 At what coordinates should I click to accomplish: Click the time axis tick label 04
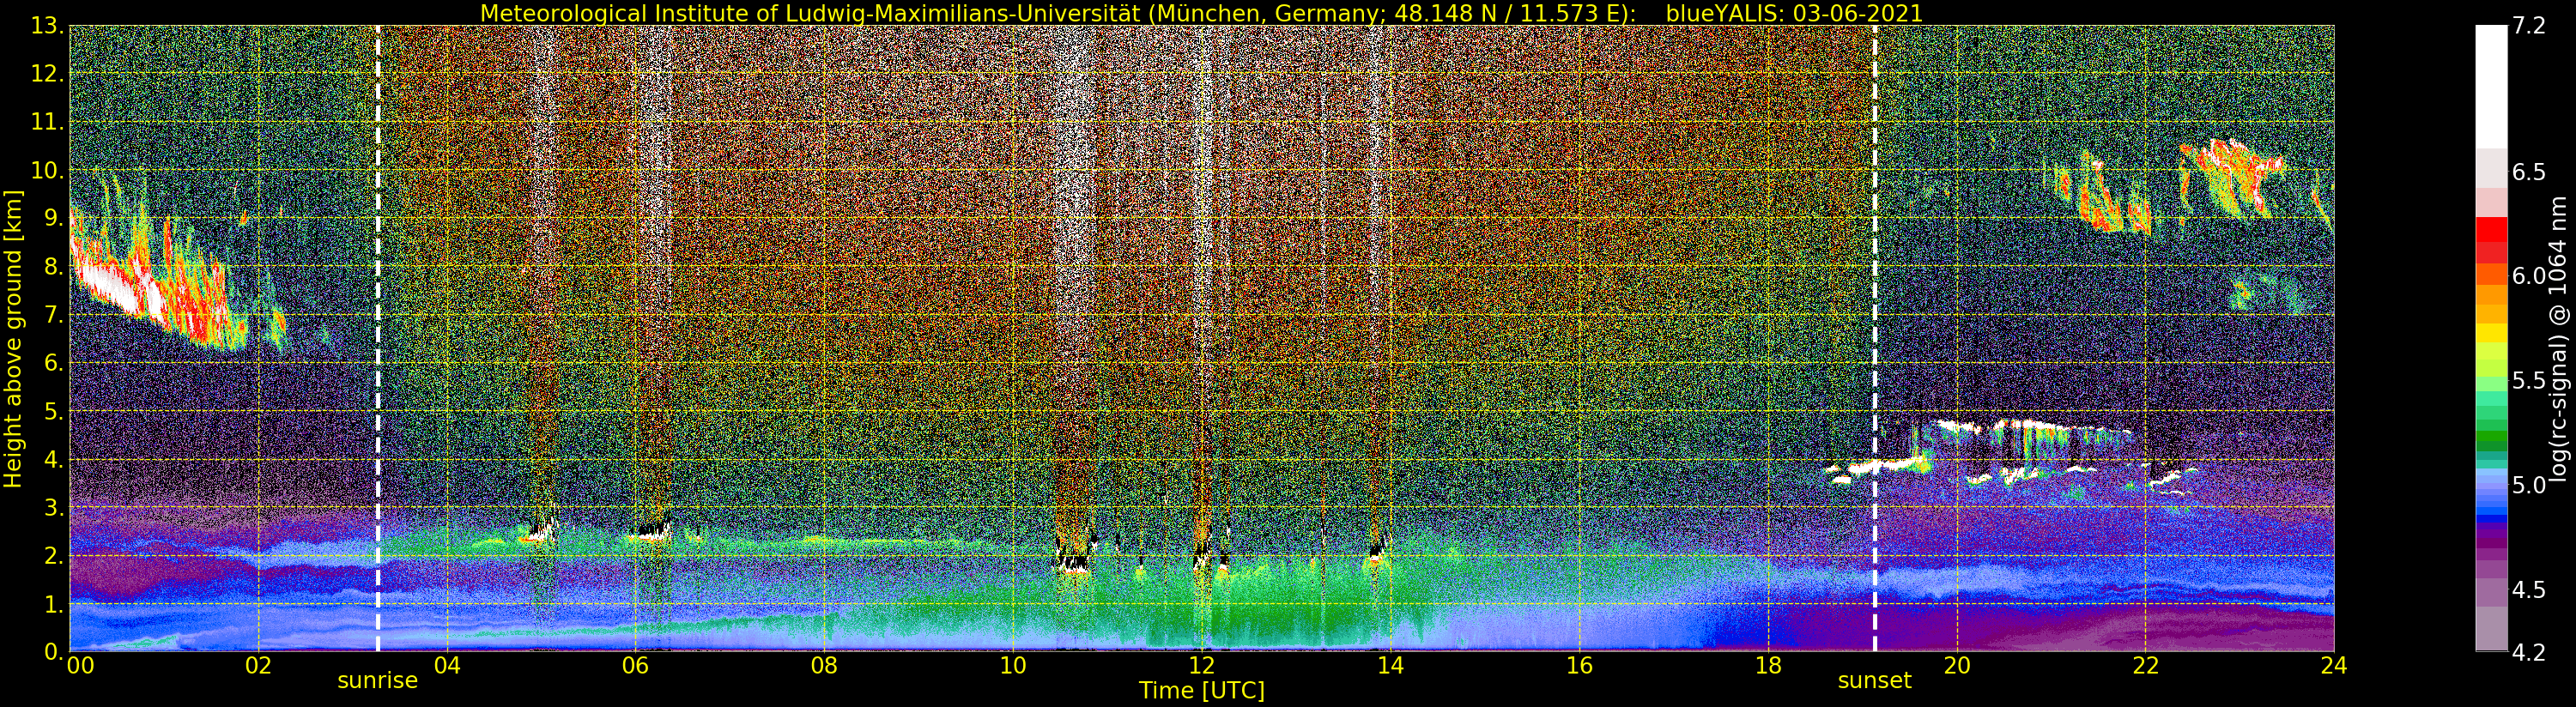coord(447,666)
